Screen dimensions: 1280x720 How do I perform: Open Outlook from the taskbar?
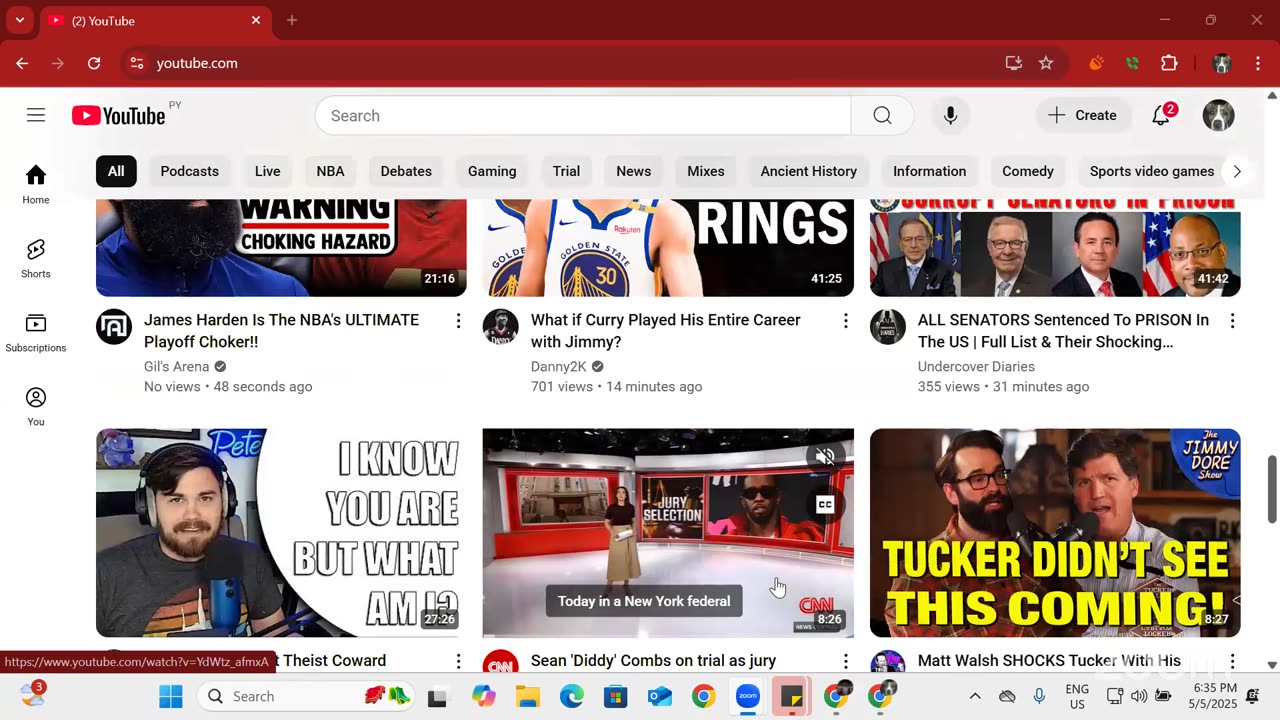[x=660, y=696]
